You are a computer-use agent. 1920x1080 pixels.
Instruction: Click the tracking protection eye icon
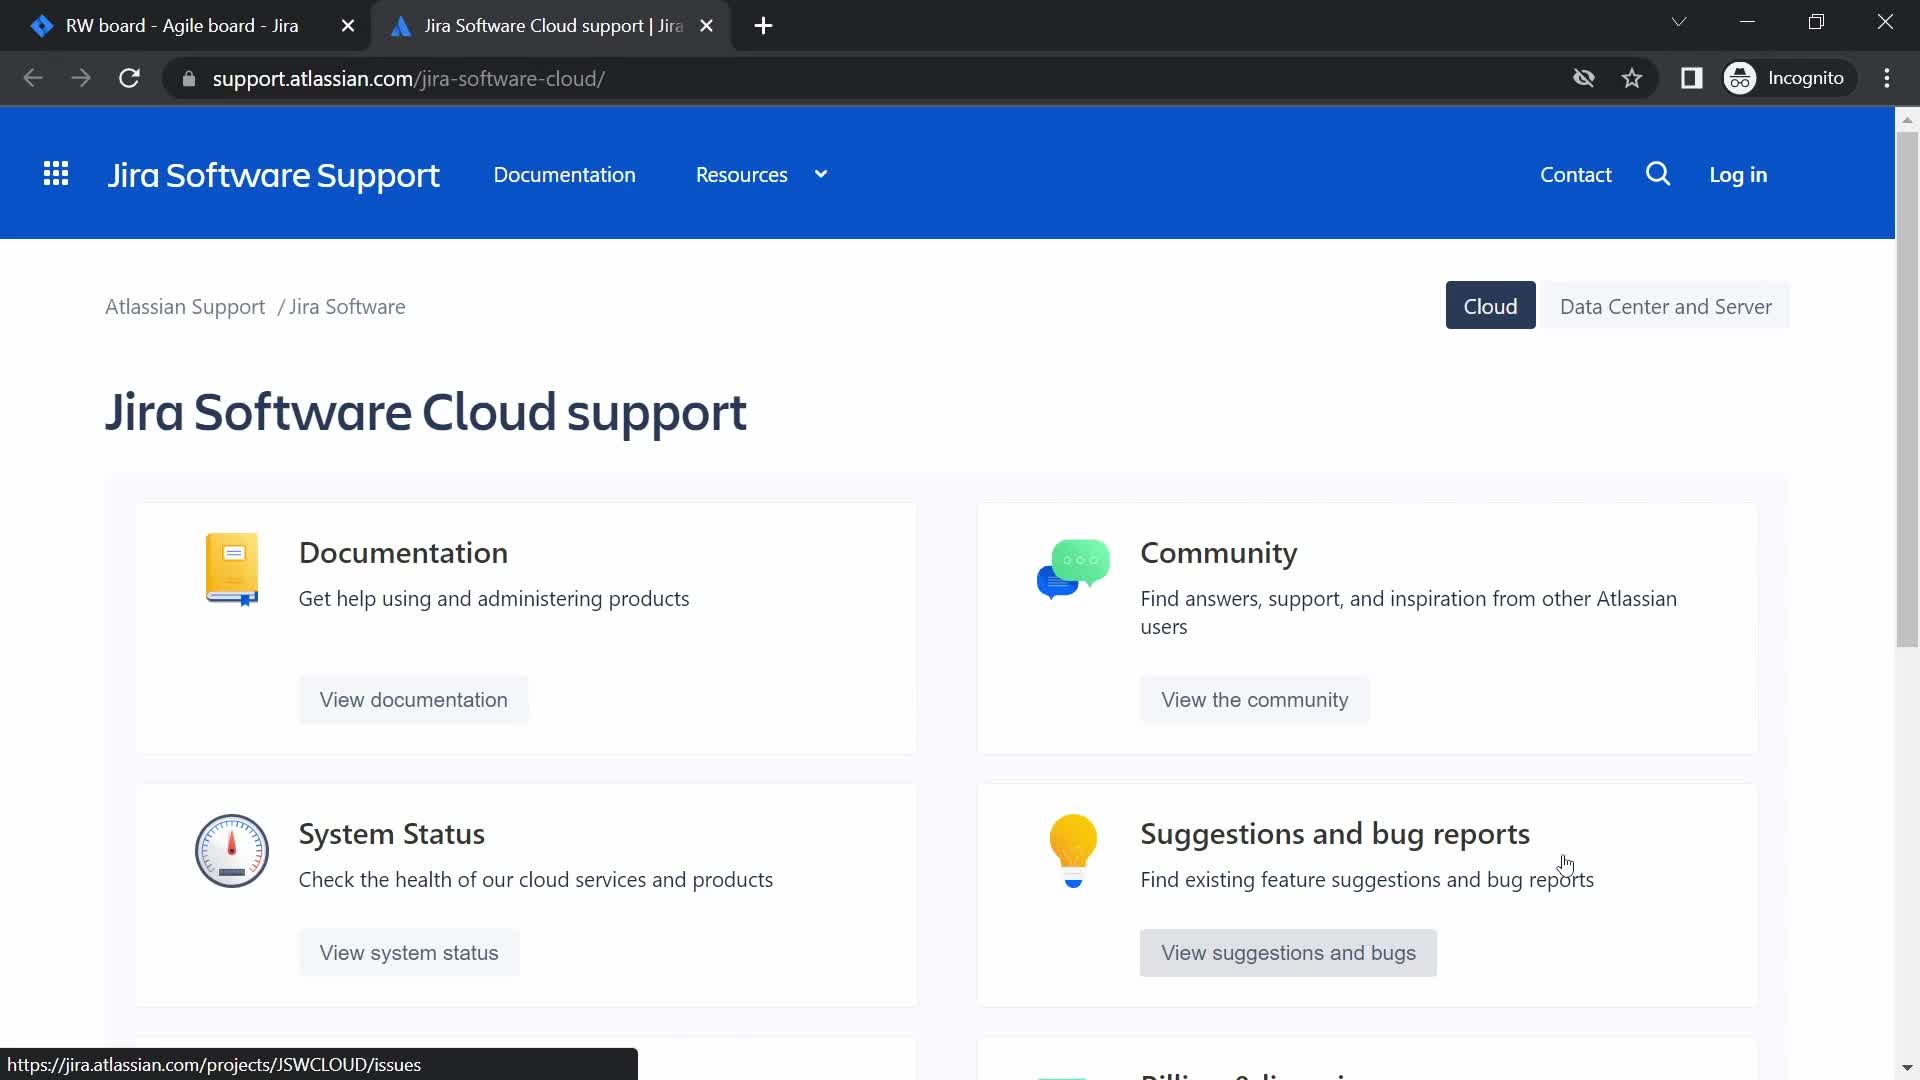[1584, 78]
